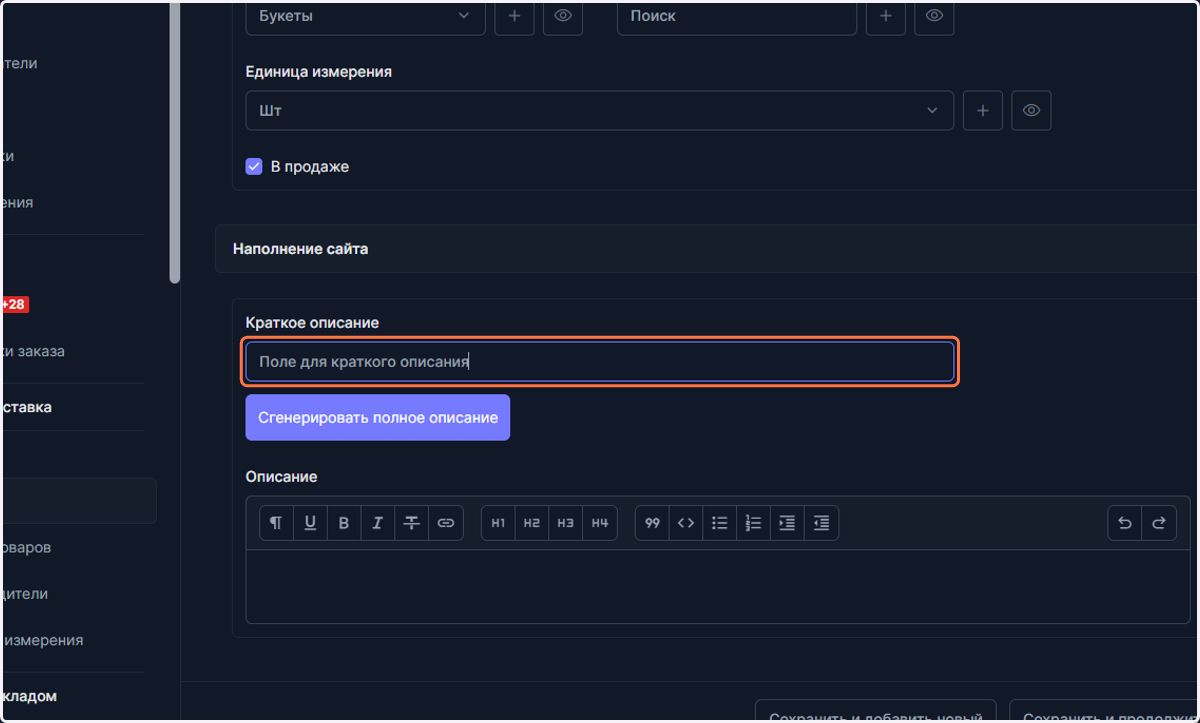
Task: View selected Букеты entry with eye icon
Action: [x=563, y=16]
